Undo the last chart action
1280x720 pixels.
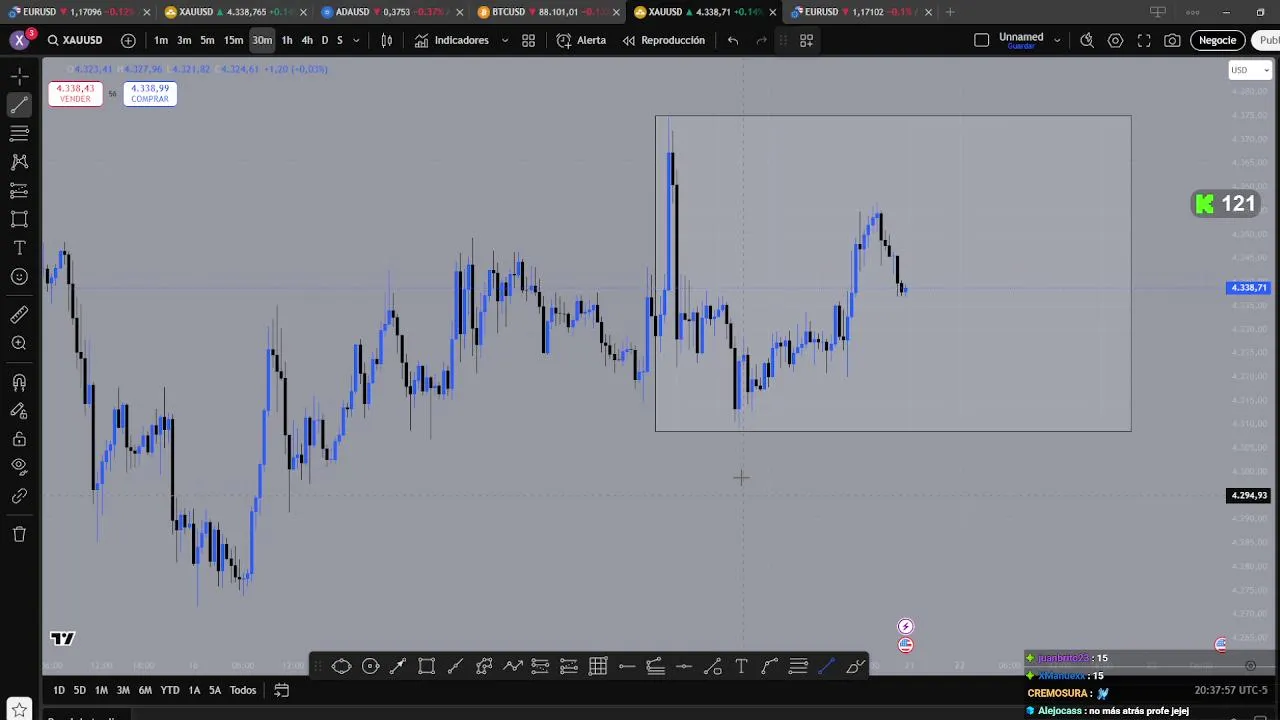point(733,40)
